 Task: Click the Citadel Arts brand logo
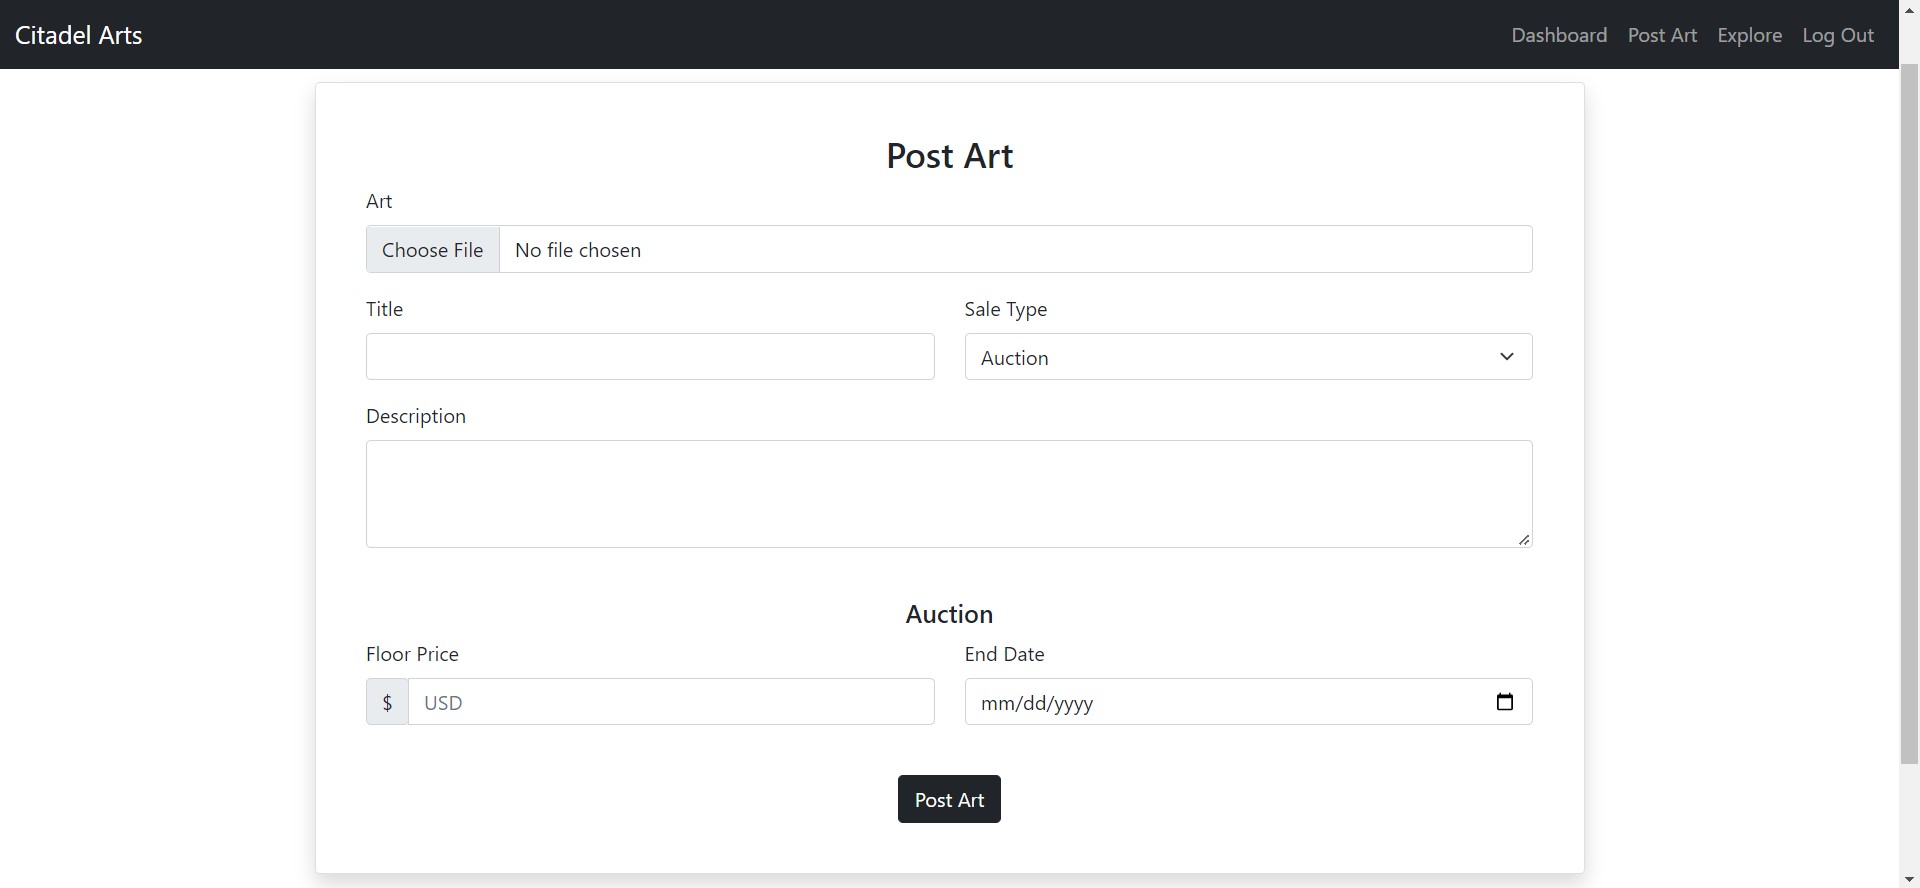coord(79,35)
